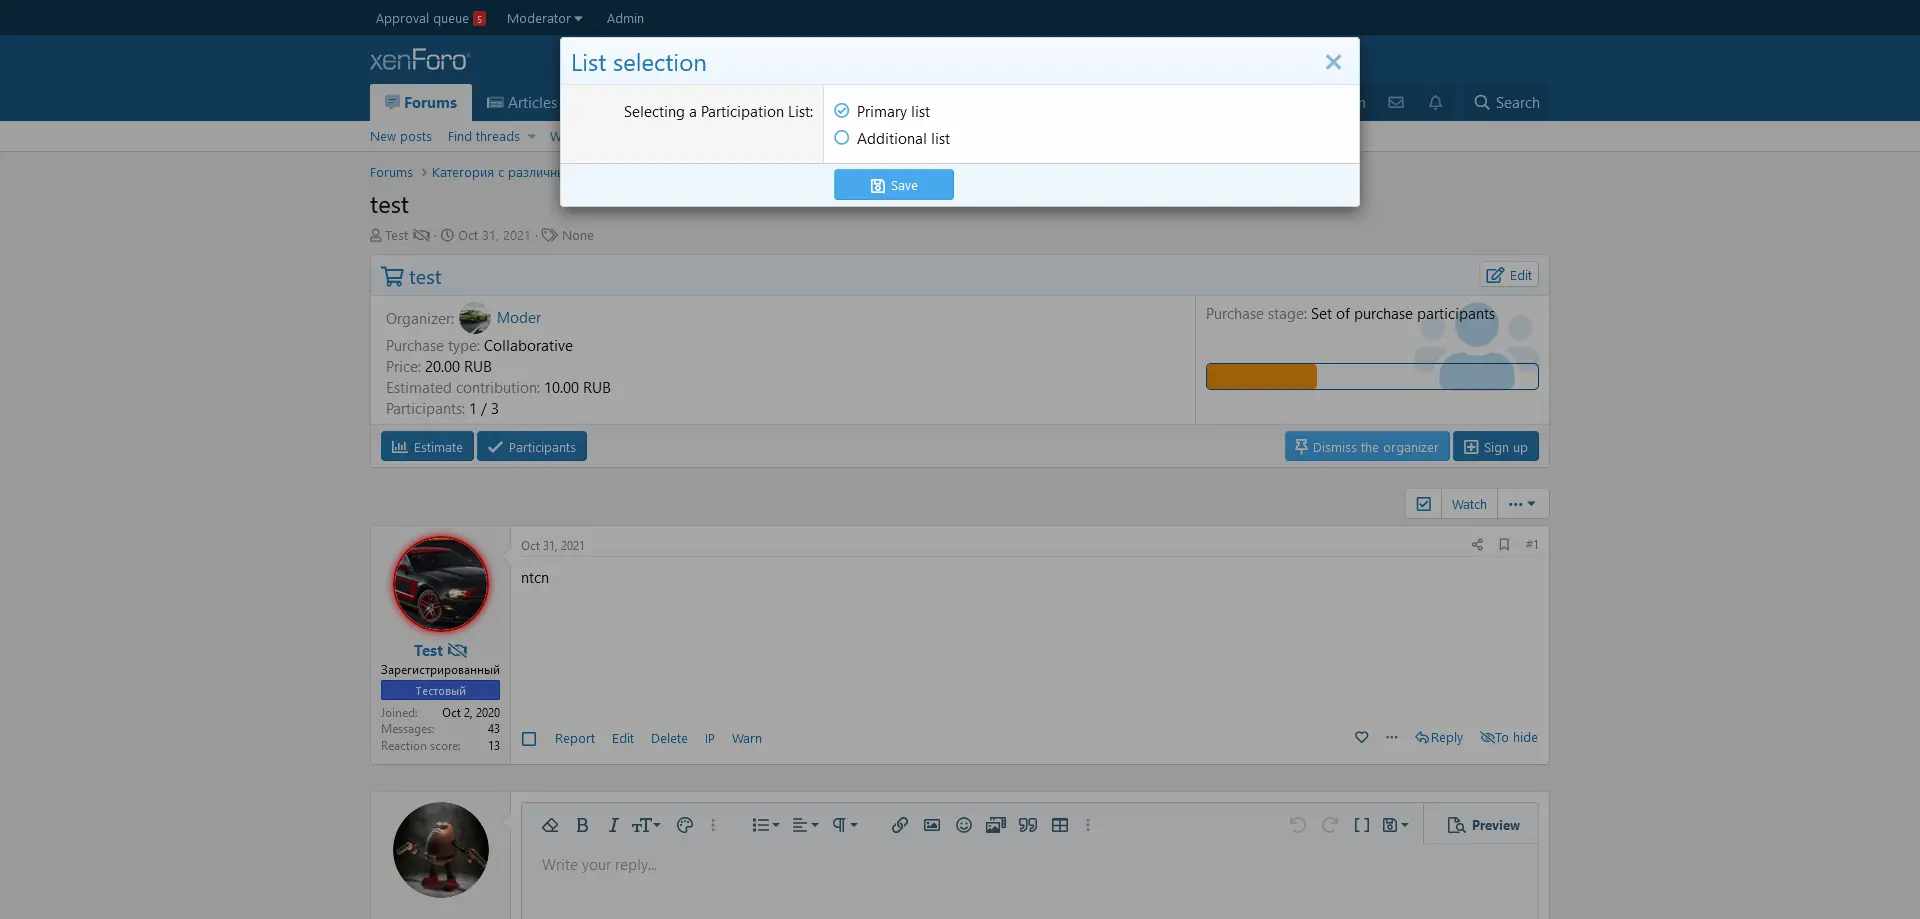Insert a link using the link icon
Viewport: 1920px width, 919px height.
coord(900,825)
